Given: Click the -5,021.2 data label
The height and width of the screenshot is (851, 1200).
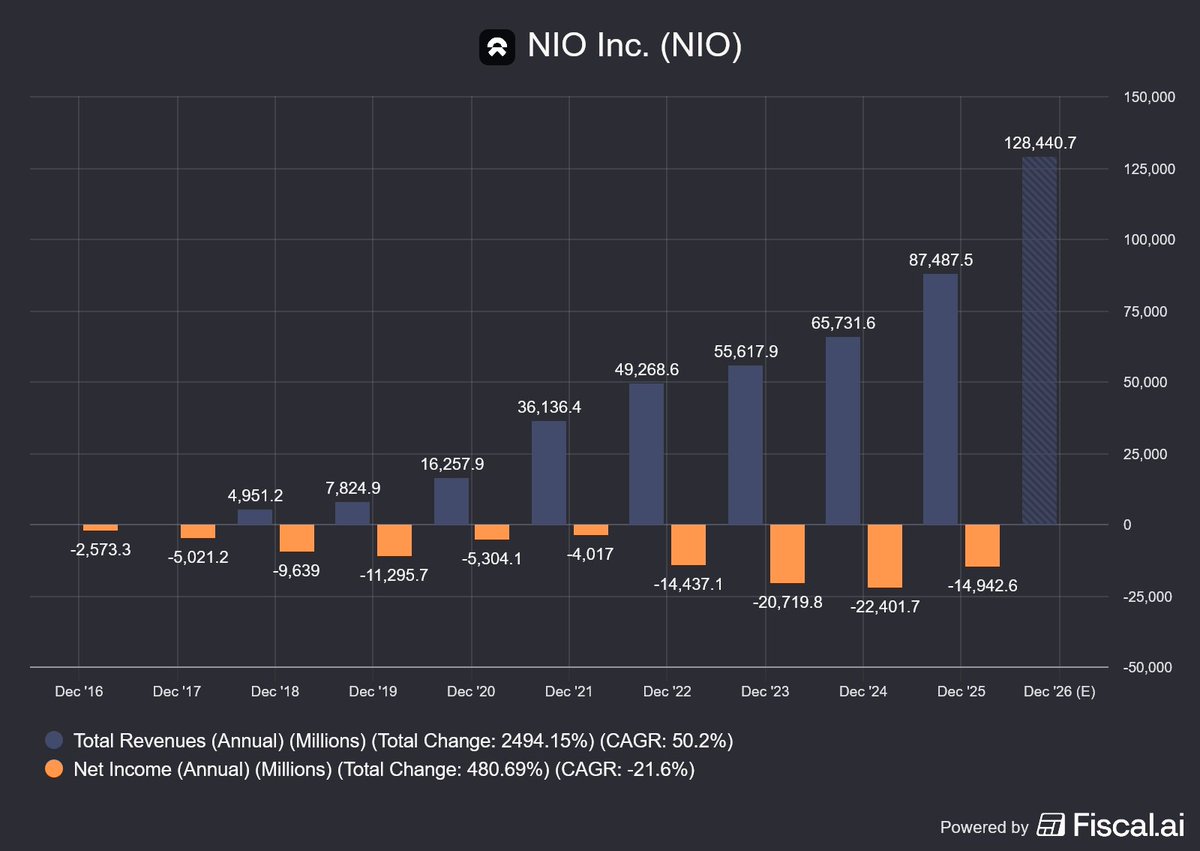Looking at the screenshot, I should pyautogui.click(x=198, y=556).
